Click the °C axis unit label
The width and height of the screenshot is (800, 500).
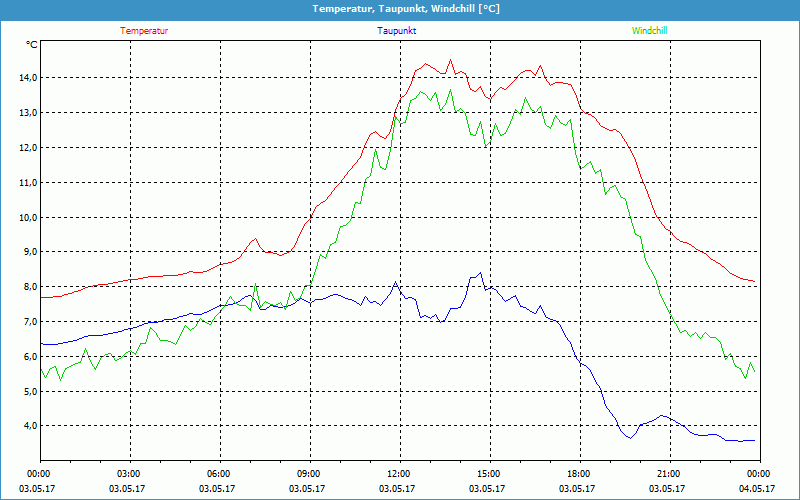coord(32,45)
